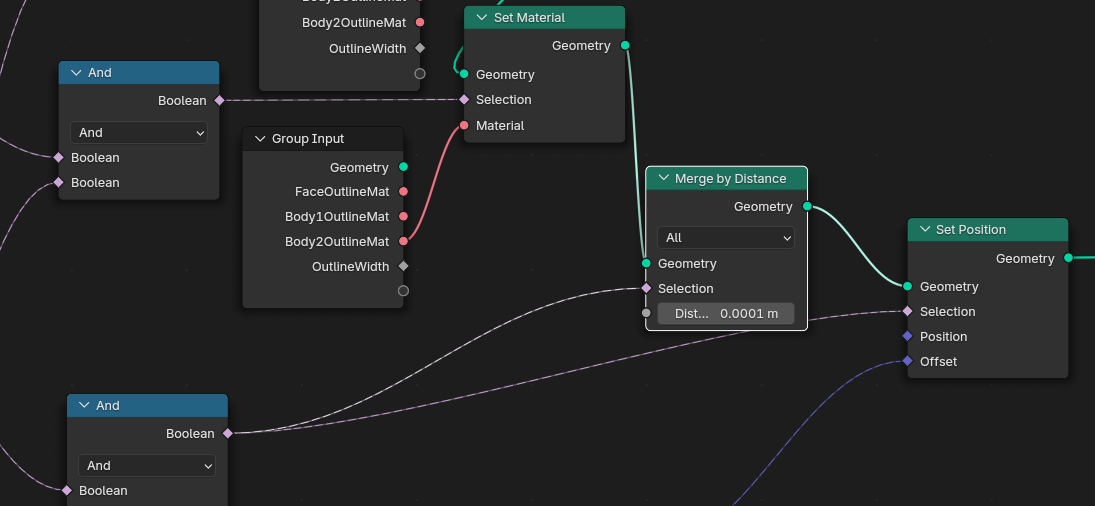The image size is (1095, 506).
Task: Click Set Material's Geometry output socket
Action: coord(625,46)
